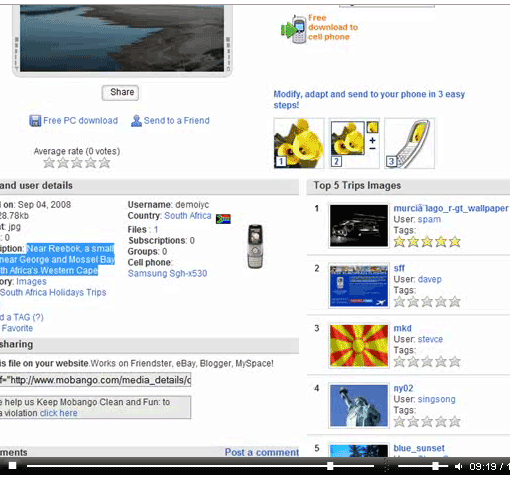This screenshot has width=510, height=480.
Task: Rate the image with the fifth star
Action: coord(104,163)
